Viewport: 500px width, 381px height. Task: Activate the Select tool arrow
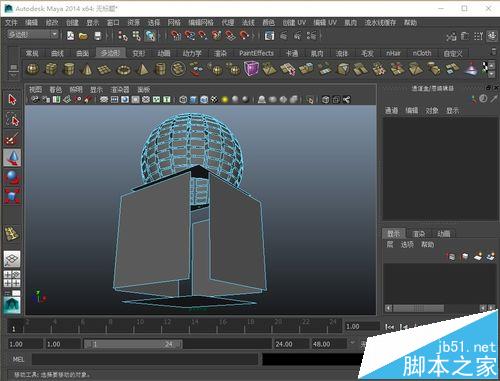click(x=12, y=100)
